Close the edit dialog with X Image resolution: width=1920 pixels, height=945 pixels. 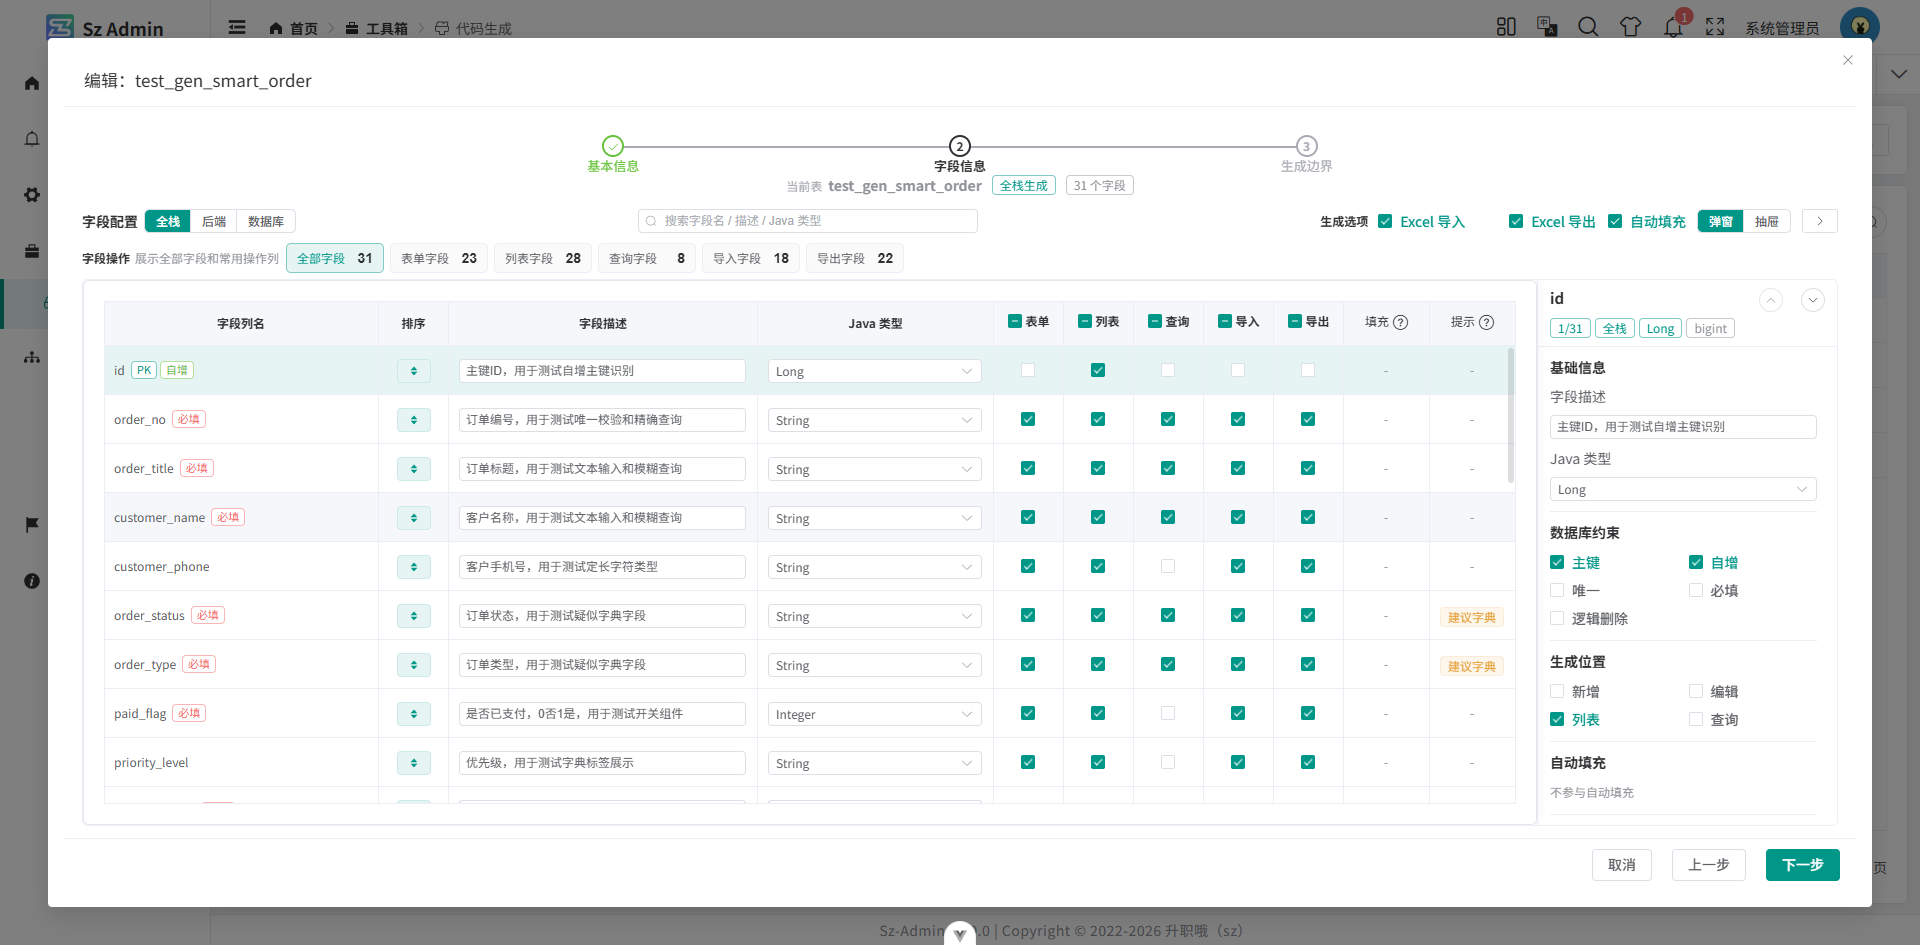coord(1848,60)
